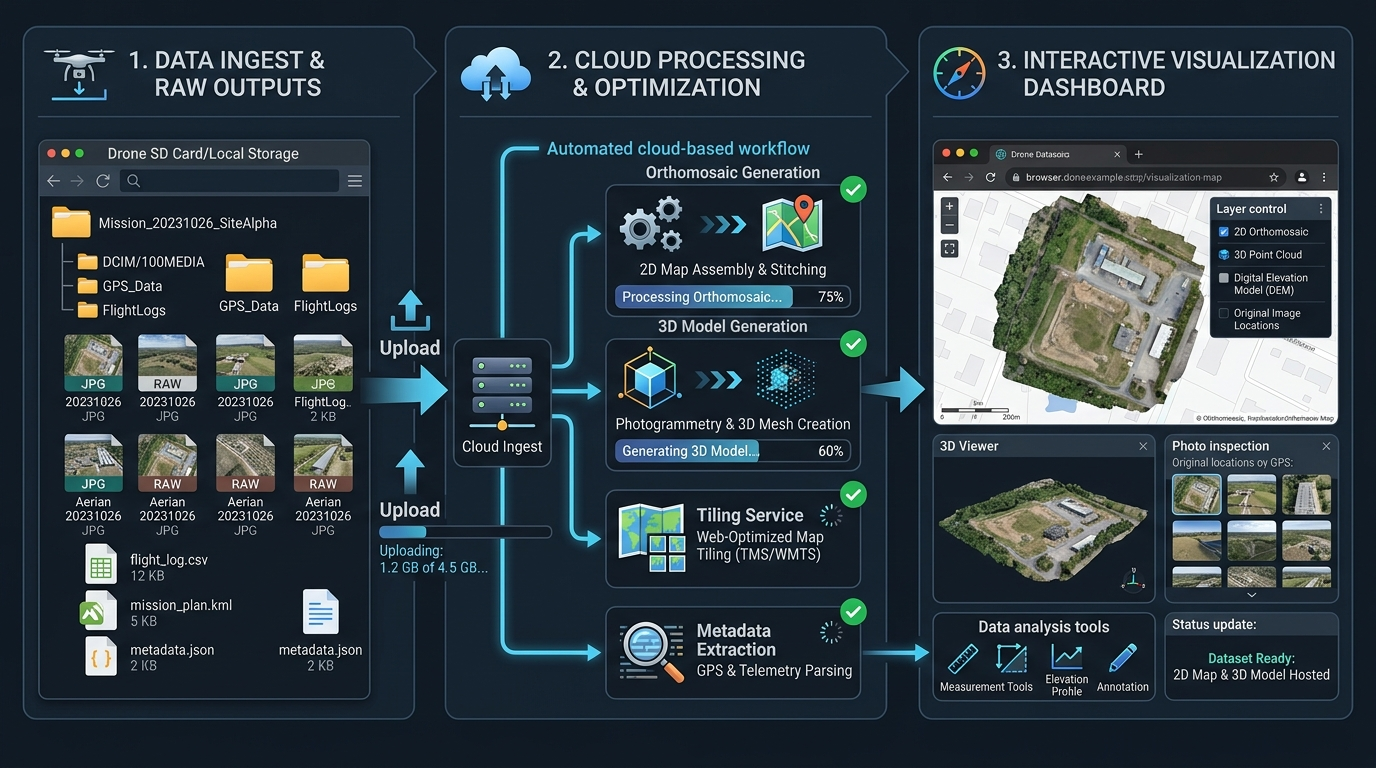Open the Elevation Profile chart tool
The height and width of the screenshot is (768, 1376).
coord(1066,657)
